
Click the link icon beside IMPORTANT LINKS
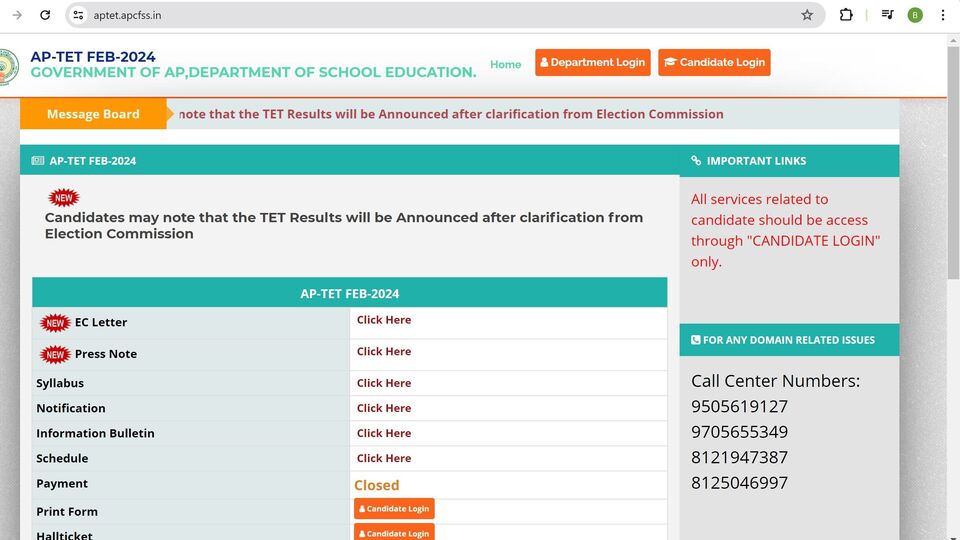click(696, 160)
